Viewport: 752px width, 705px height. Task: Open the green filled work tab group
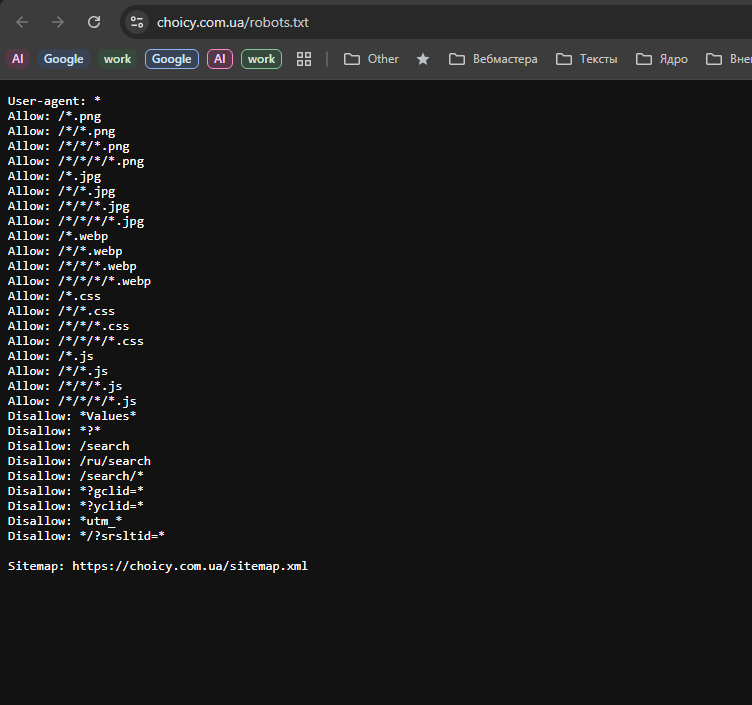[x=118, y=59]
